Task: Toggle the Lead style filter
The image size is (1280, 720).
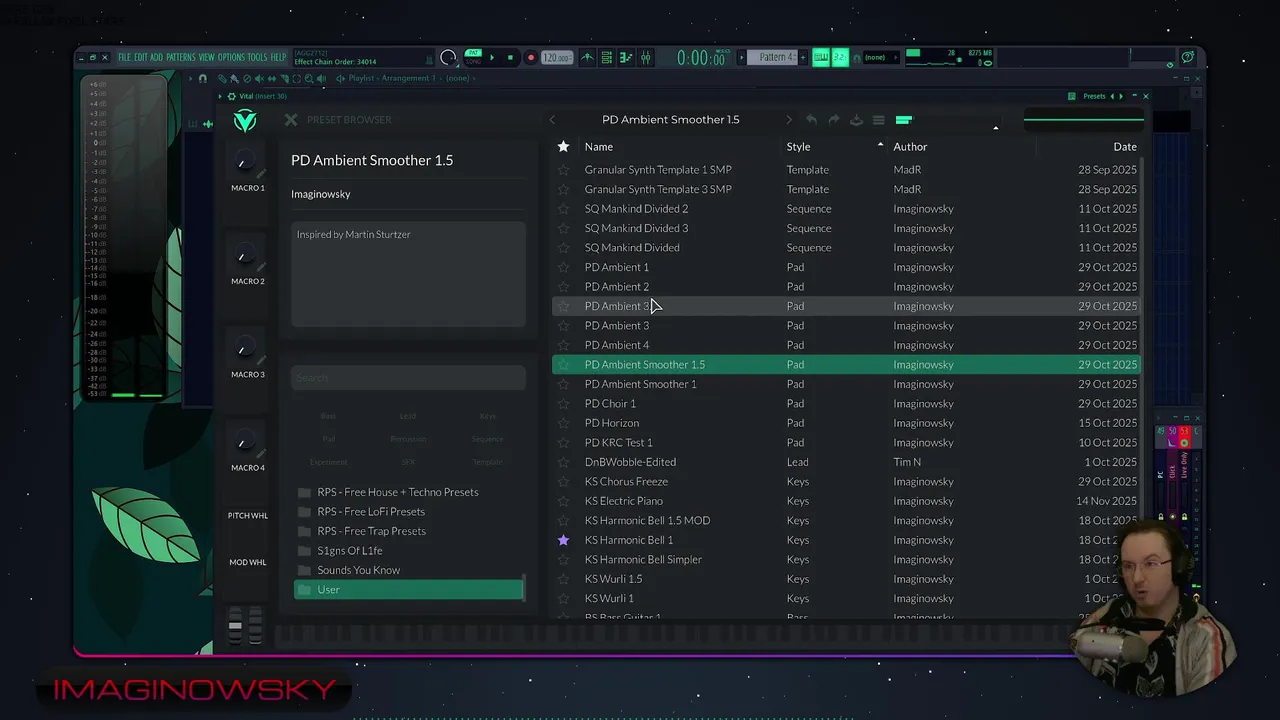Action: [408, 416]
